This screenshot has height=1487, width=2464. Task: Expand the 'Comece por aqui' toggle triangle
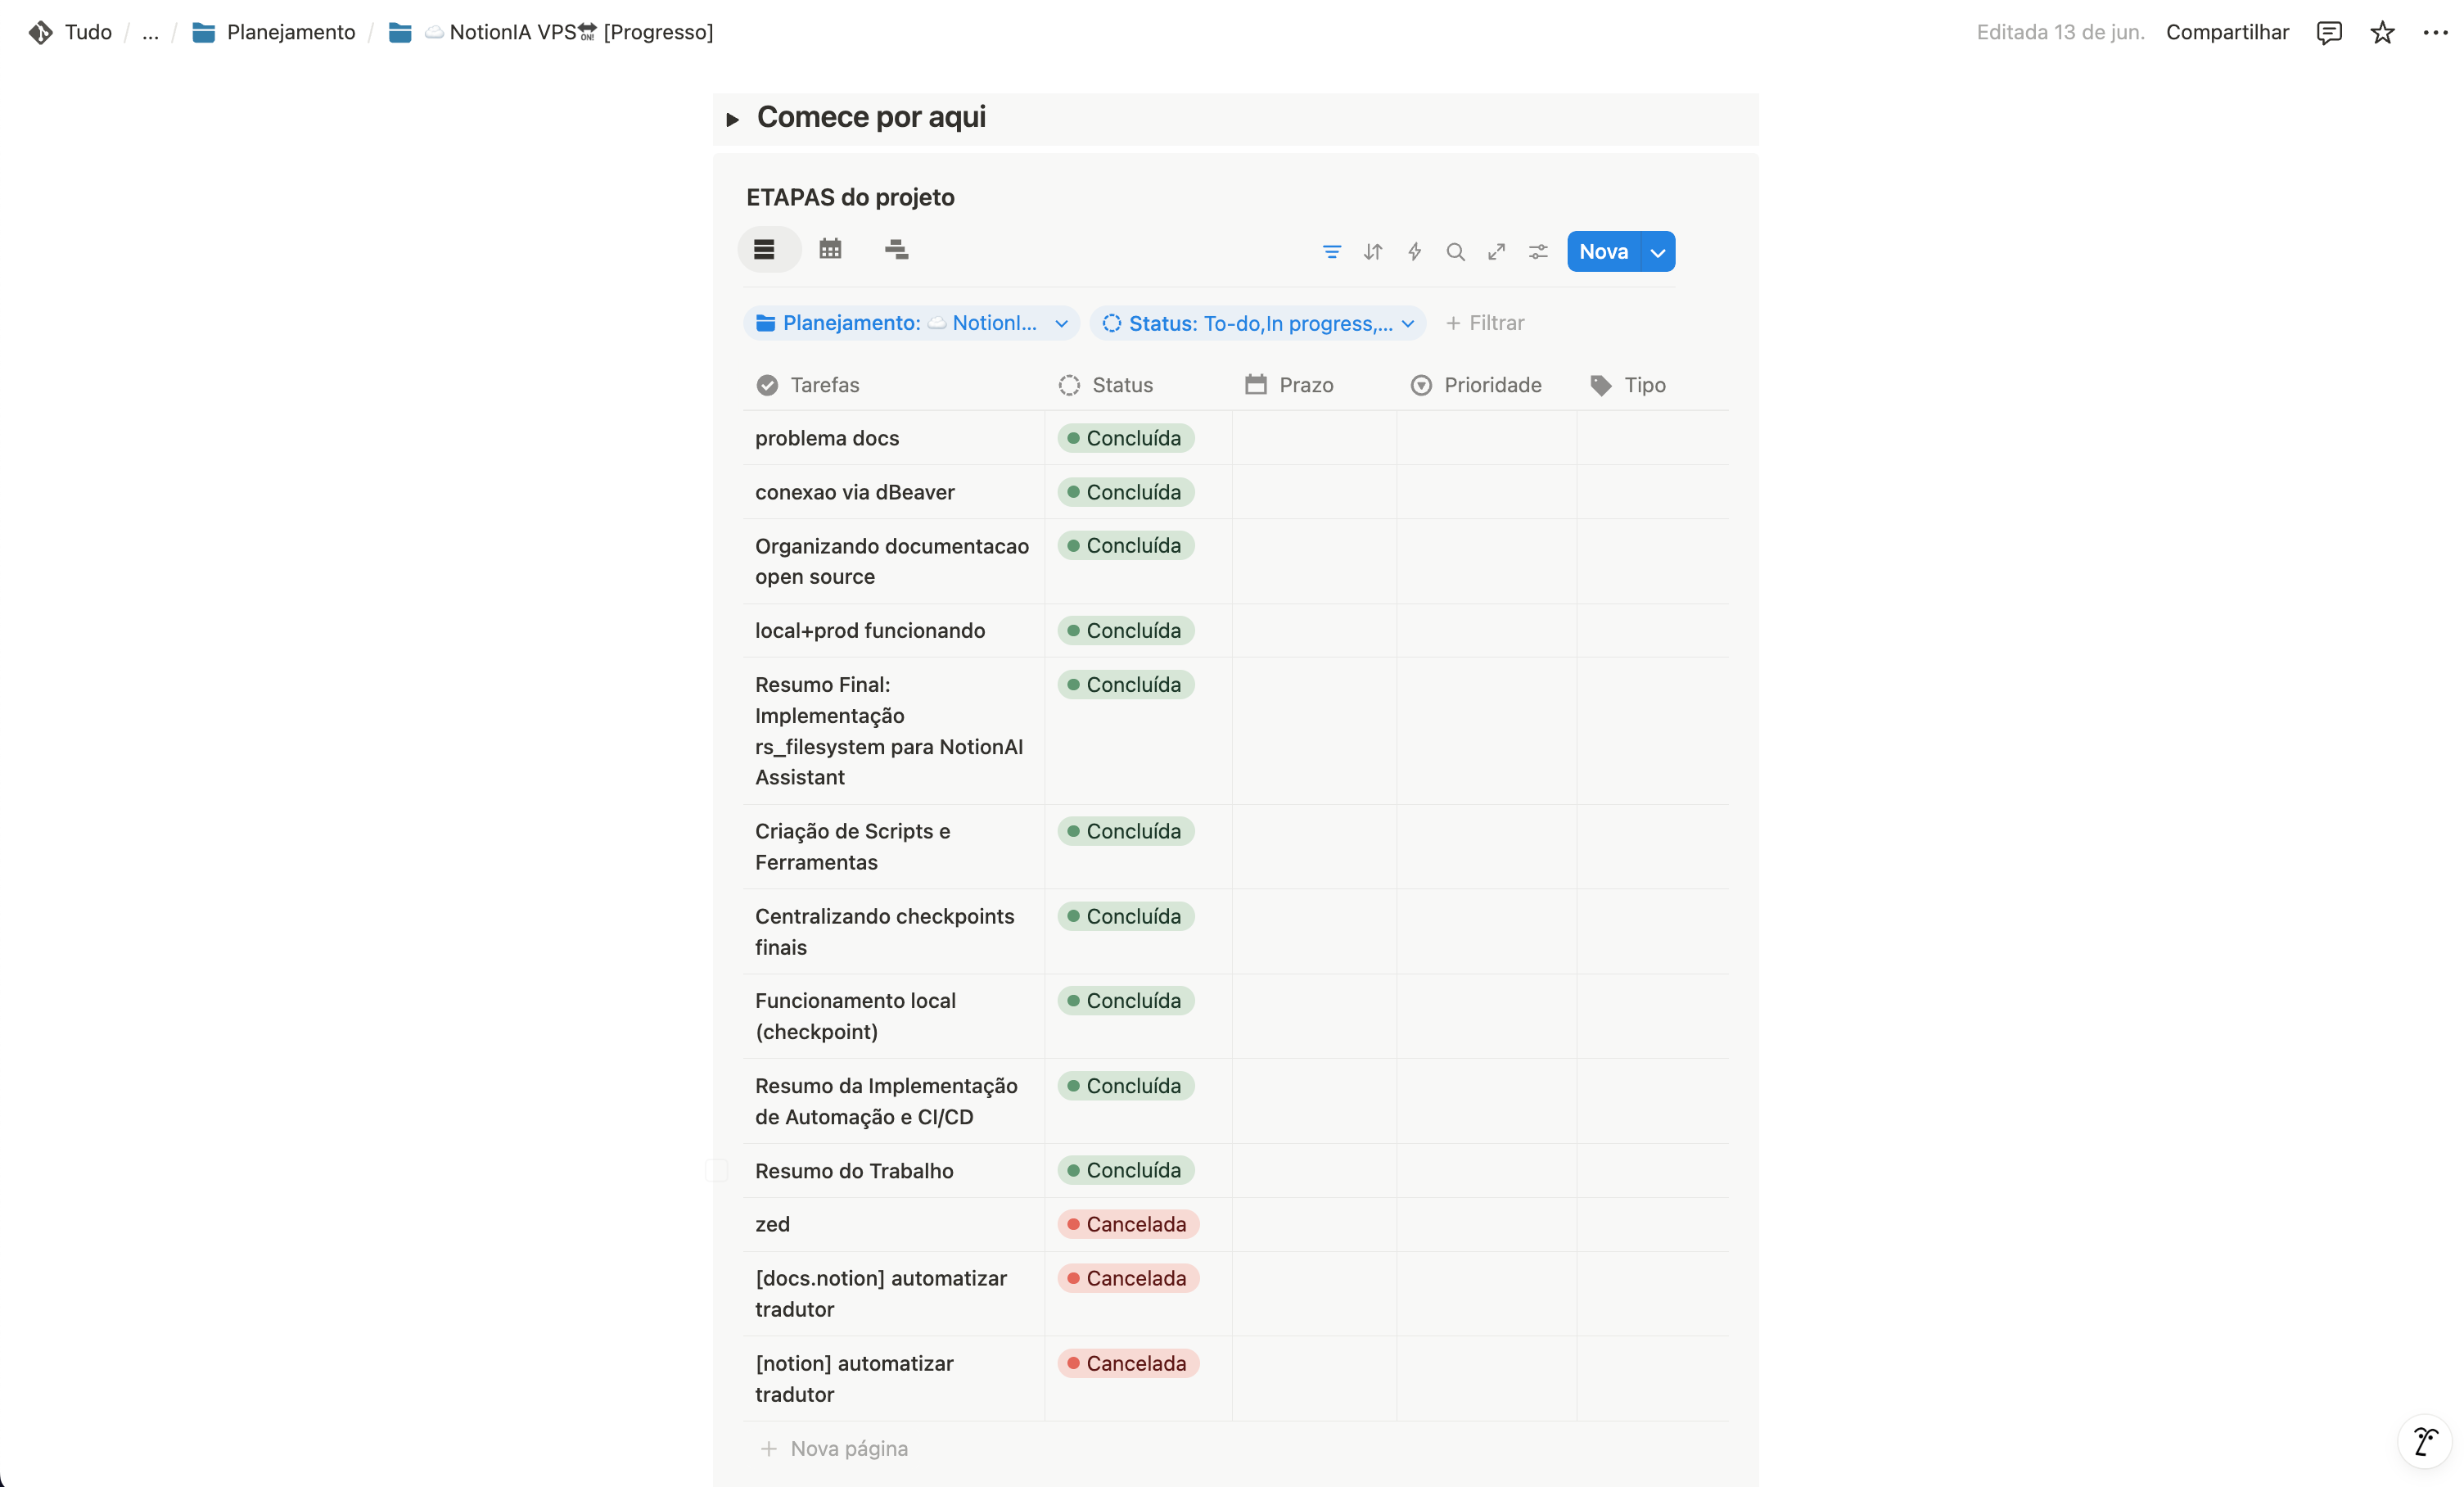click(732, 119)
